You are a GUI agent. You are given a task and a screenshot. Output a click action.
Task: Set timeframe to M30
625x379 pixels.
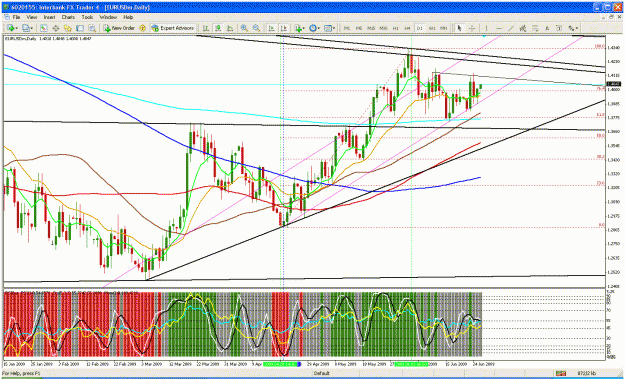tap(383, 28)
